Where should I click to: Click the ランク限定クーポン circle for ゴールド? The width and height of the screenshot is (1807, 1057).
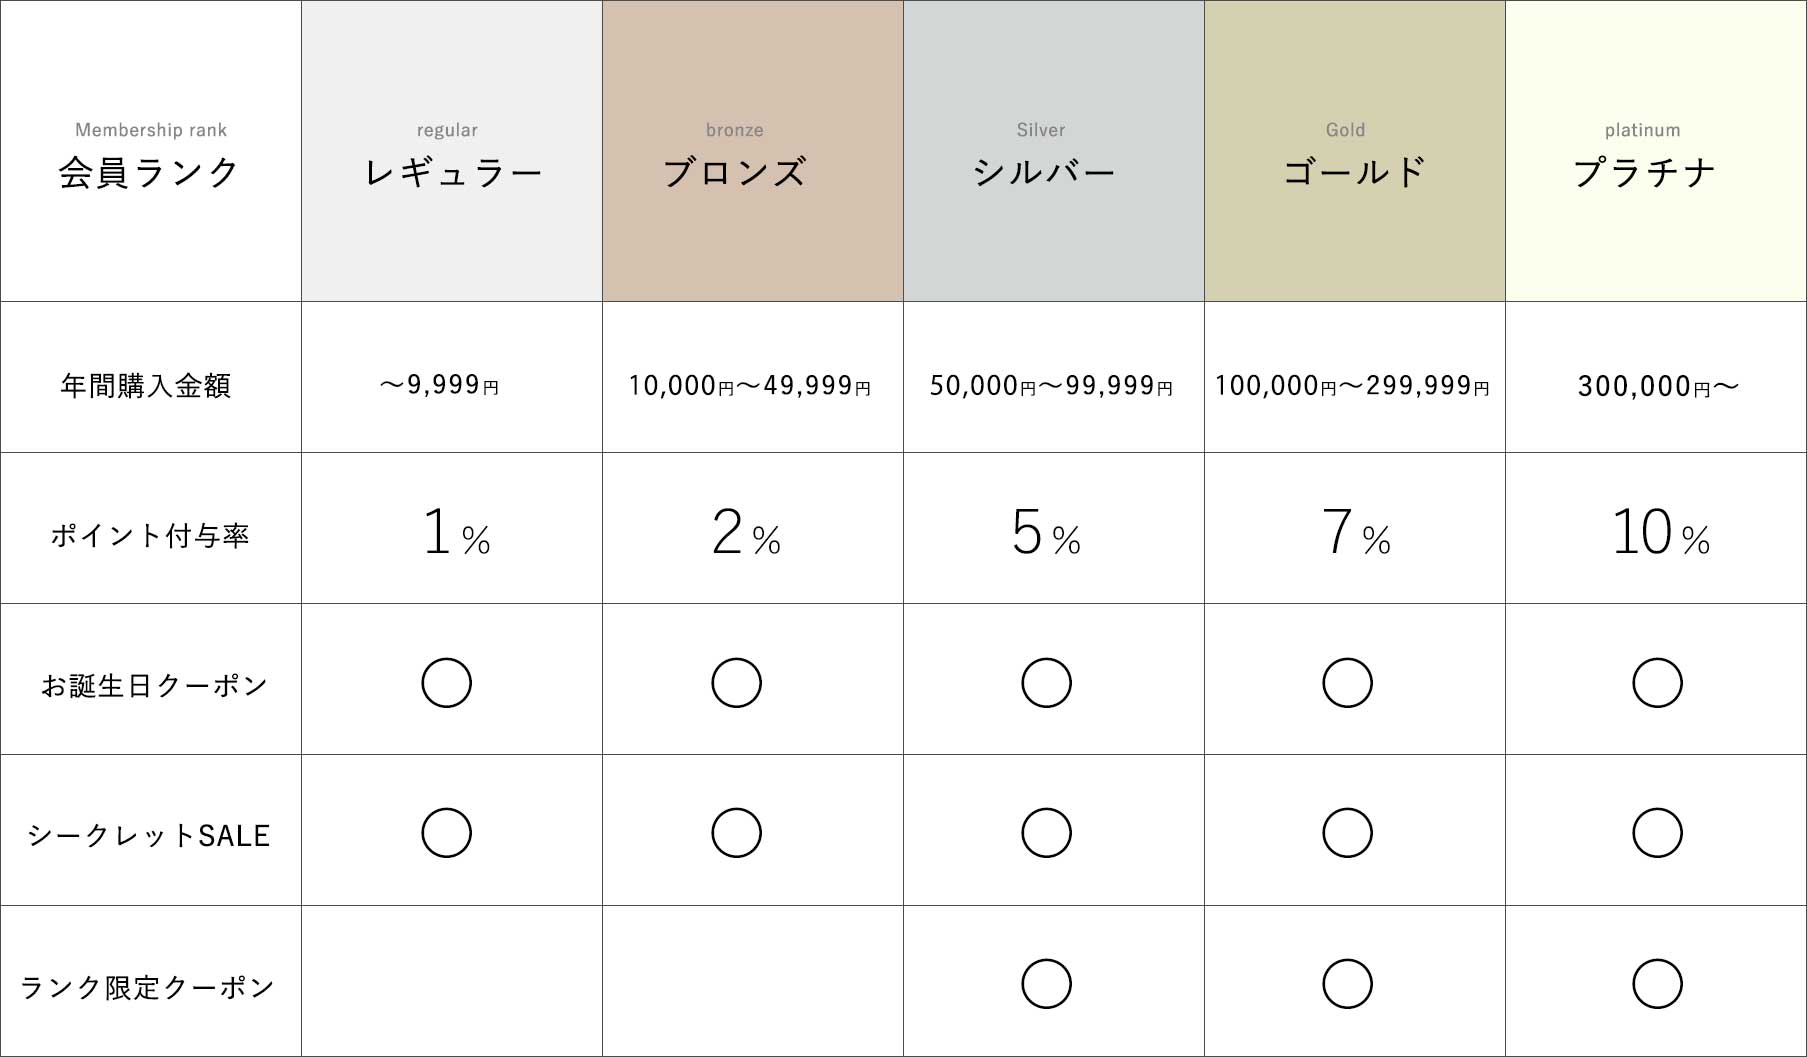pyautogui.click(x=1347, y=984)
